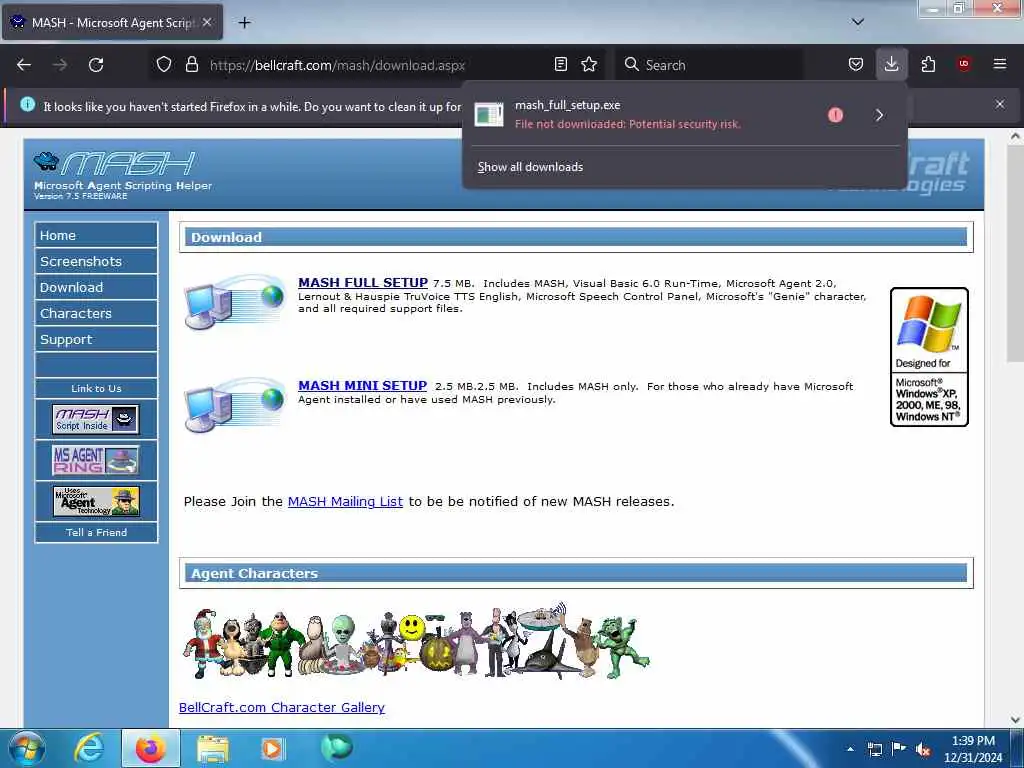The height and width of the screenshot is (768, 1024).
Task: Open the uBlock Origin extension icon
Action: point(963,64)
